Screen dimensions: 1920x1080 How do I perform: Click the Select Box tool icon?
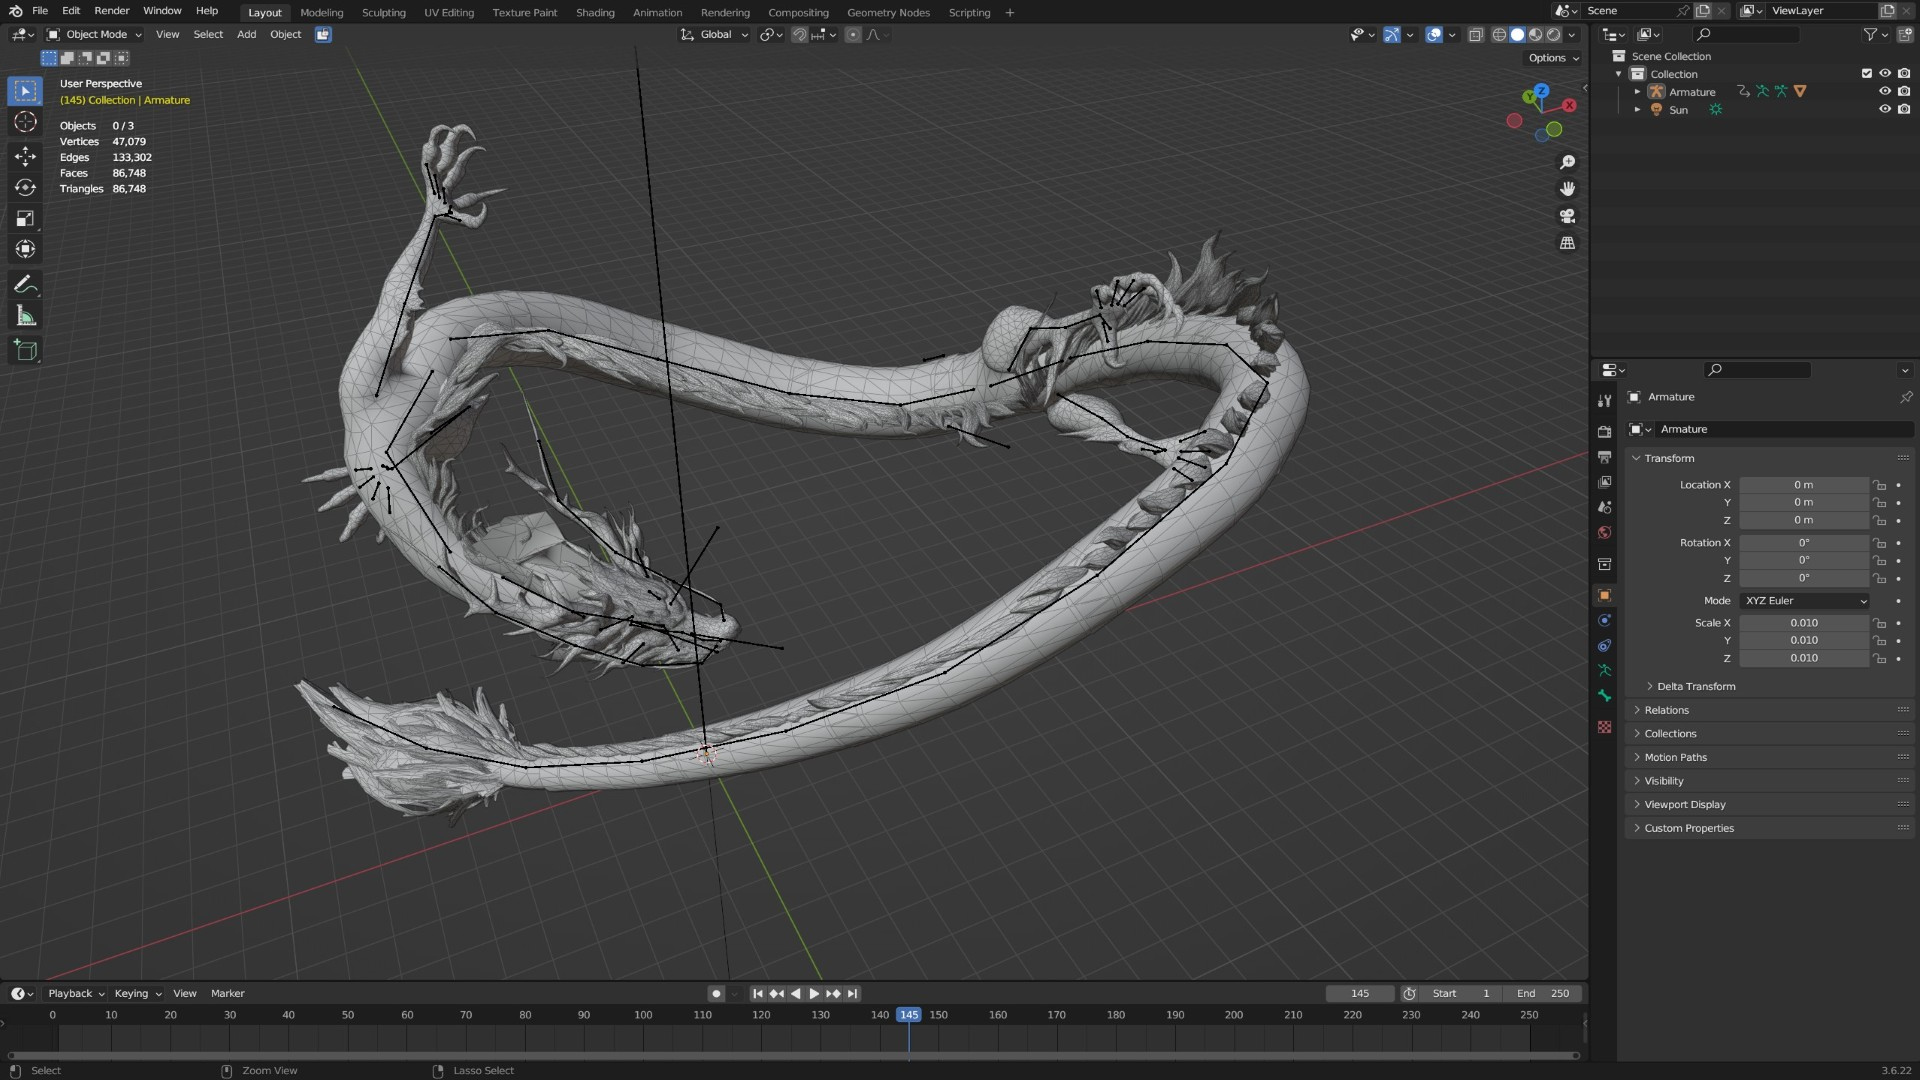25,91
